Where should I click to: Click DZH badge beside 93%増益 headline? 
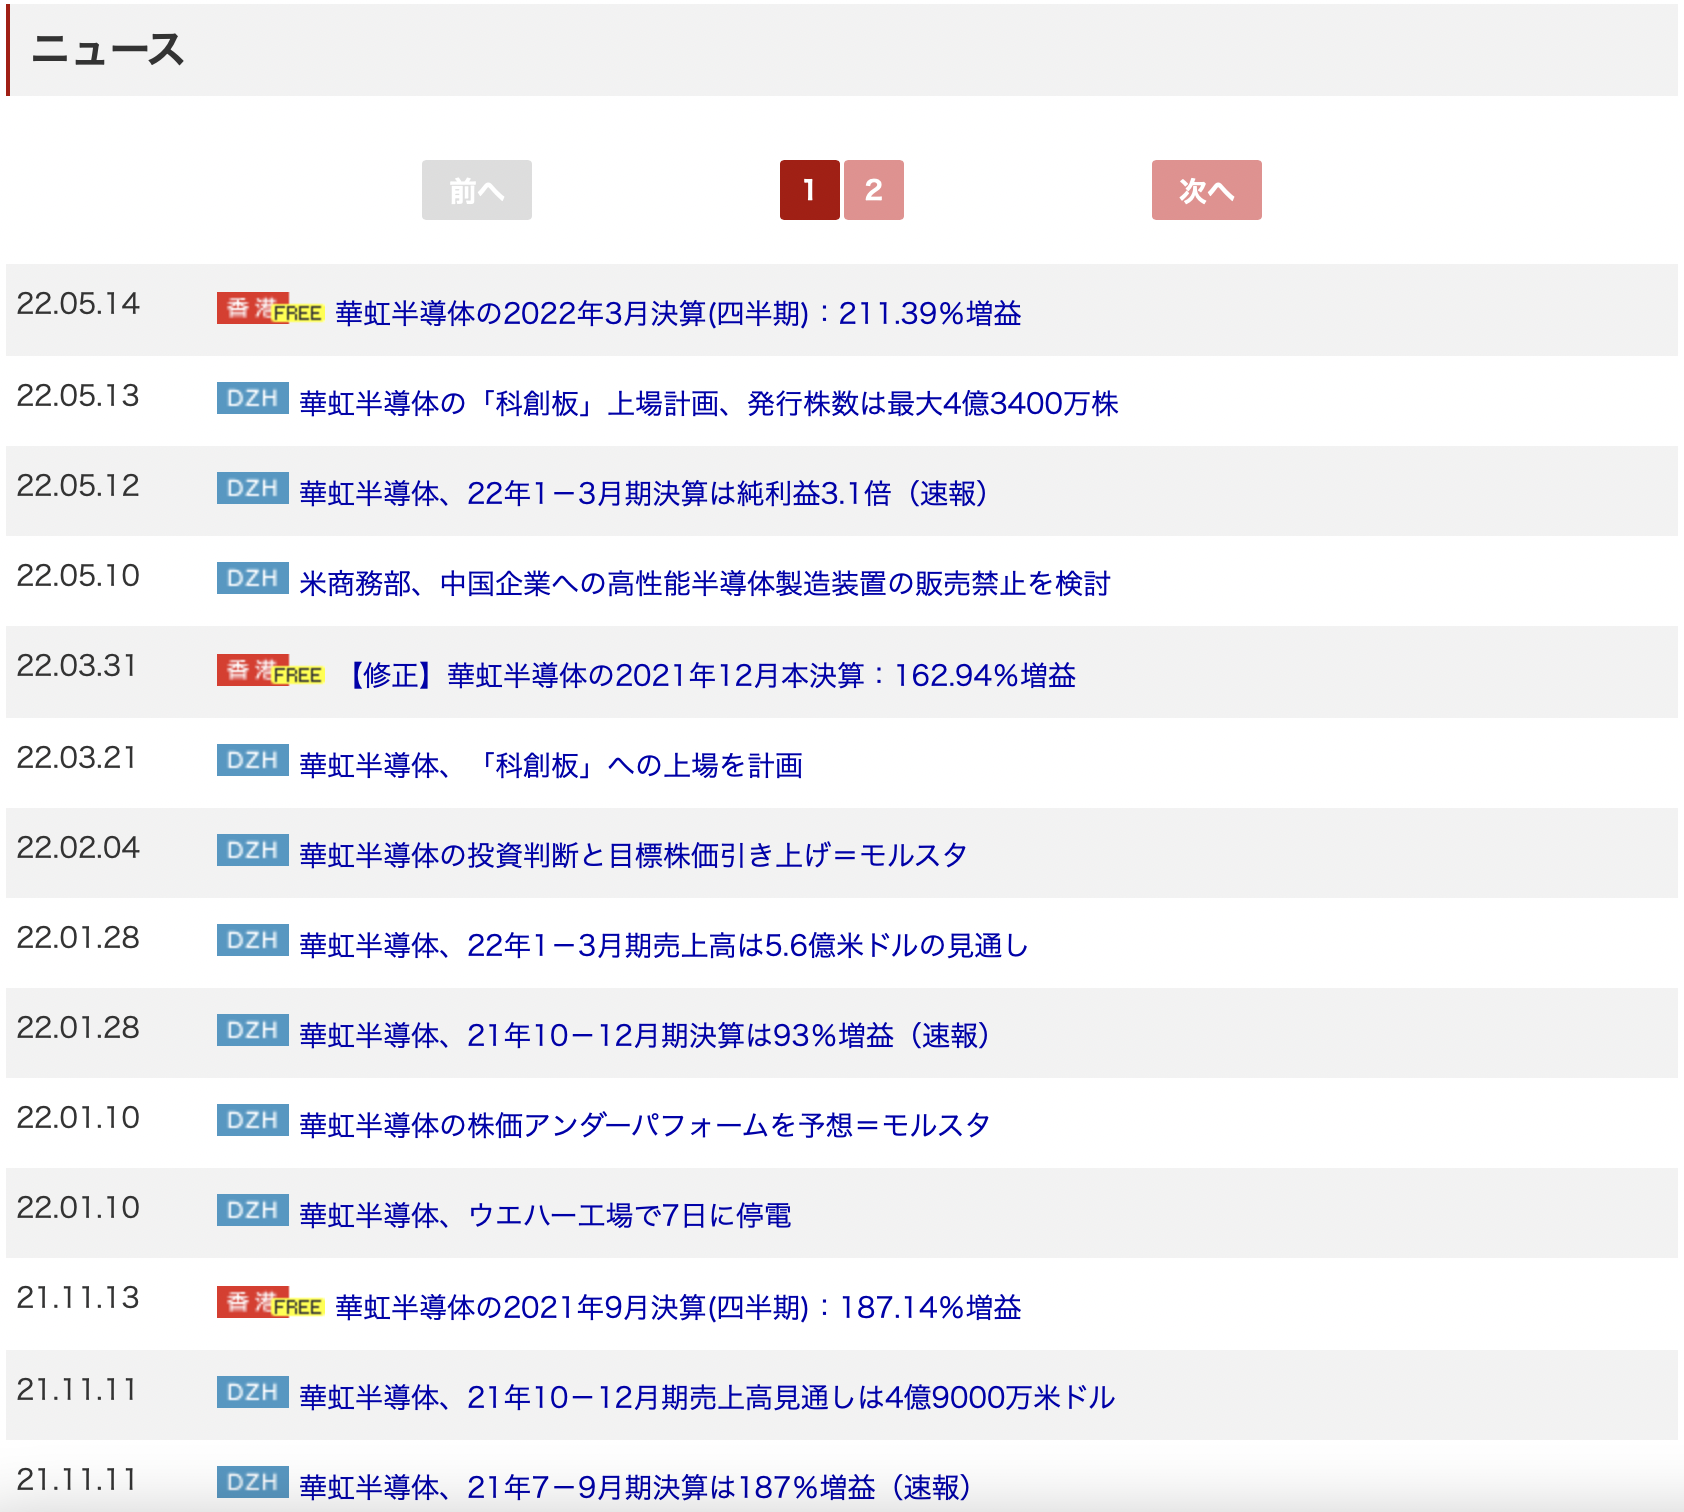coord(253,1030)
